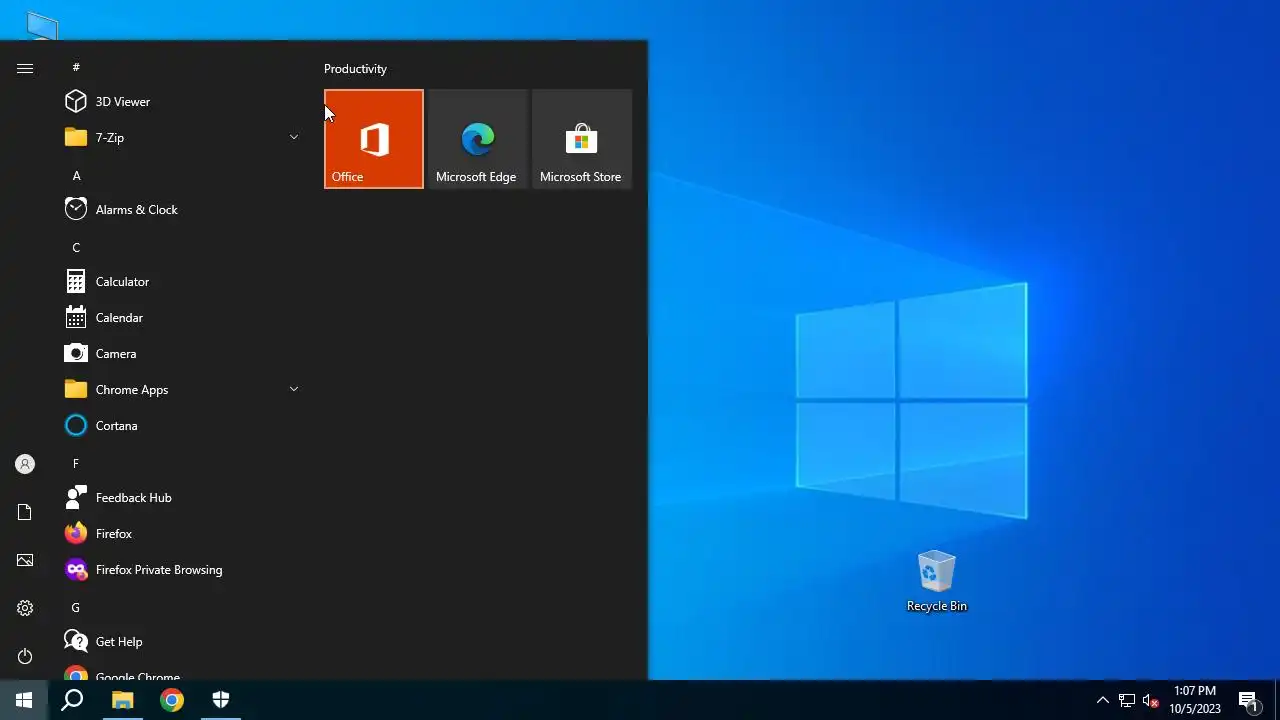Image resolution: width=1280 pixels, height=720 pixels.
Task: Click the network tray icon
Action: [1127, 700]
